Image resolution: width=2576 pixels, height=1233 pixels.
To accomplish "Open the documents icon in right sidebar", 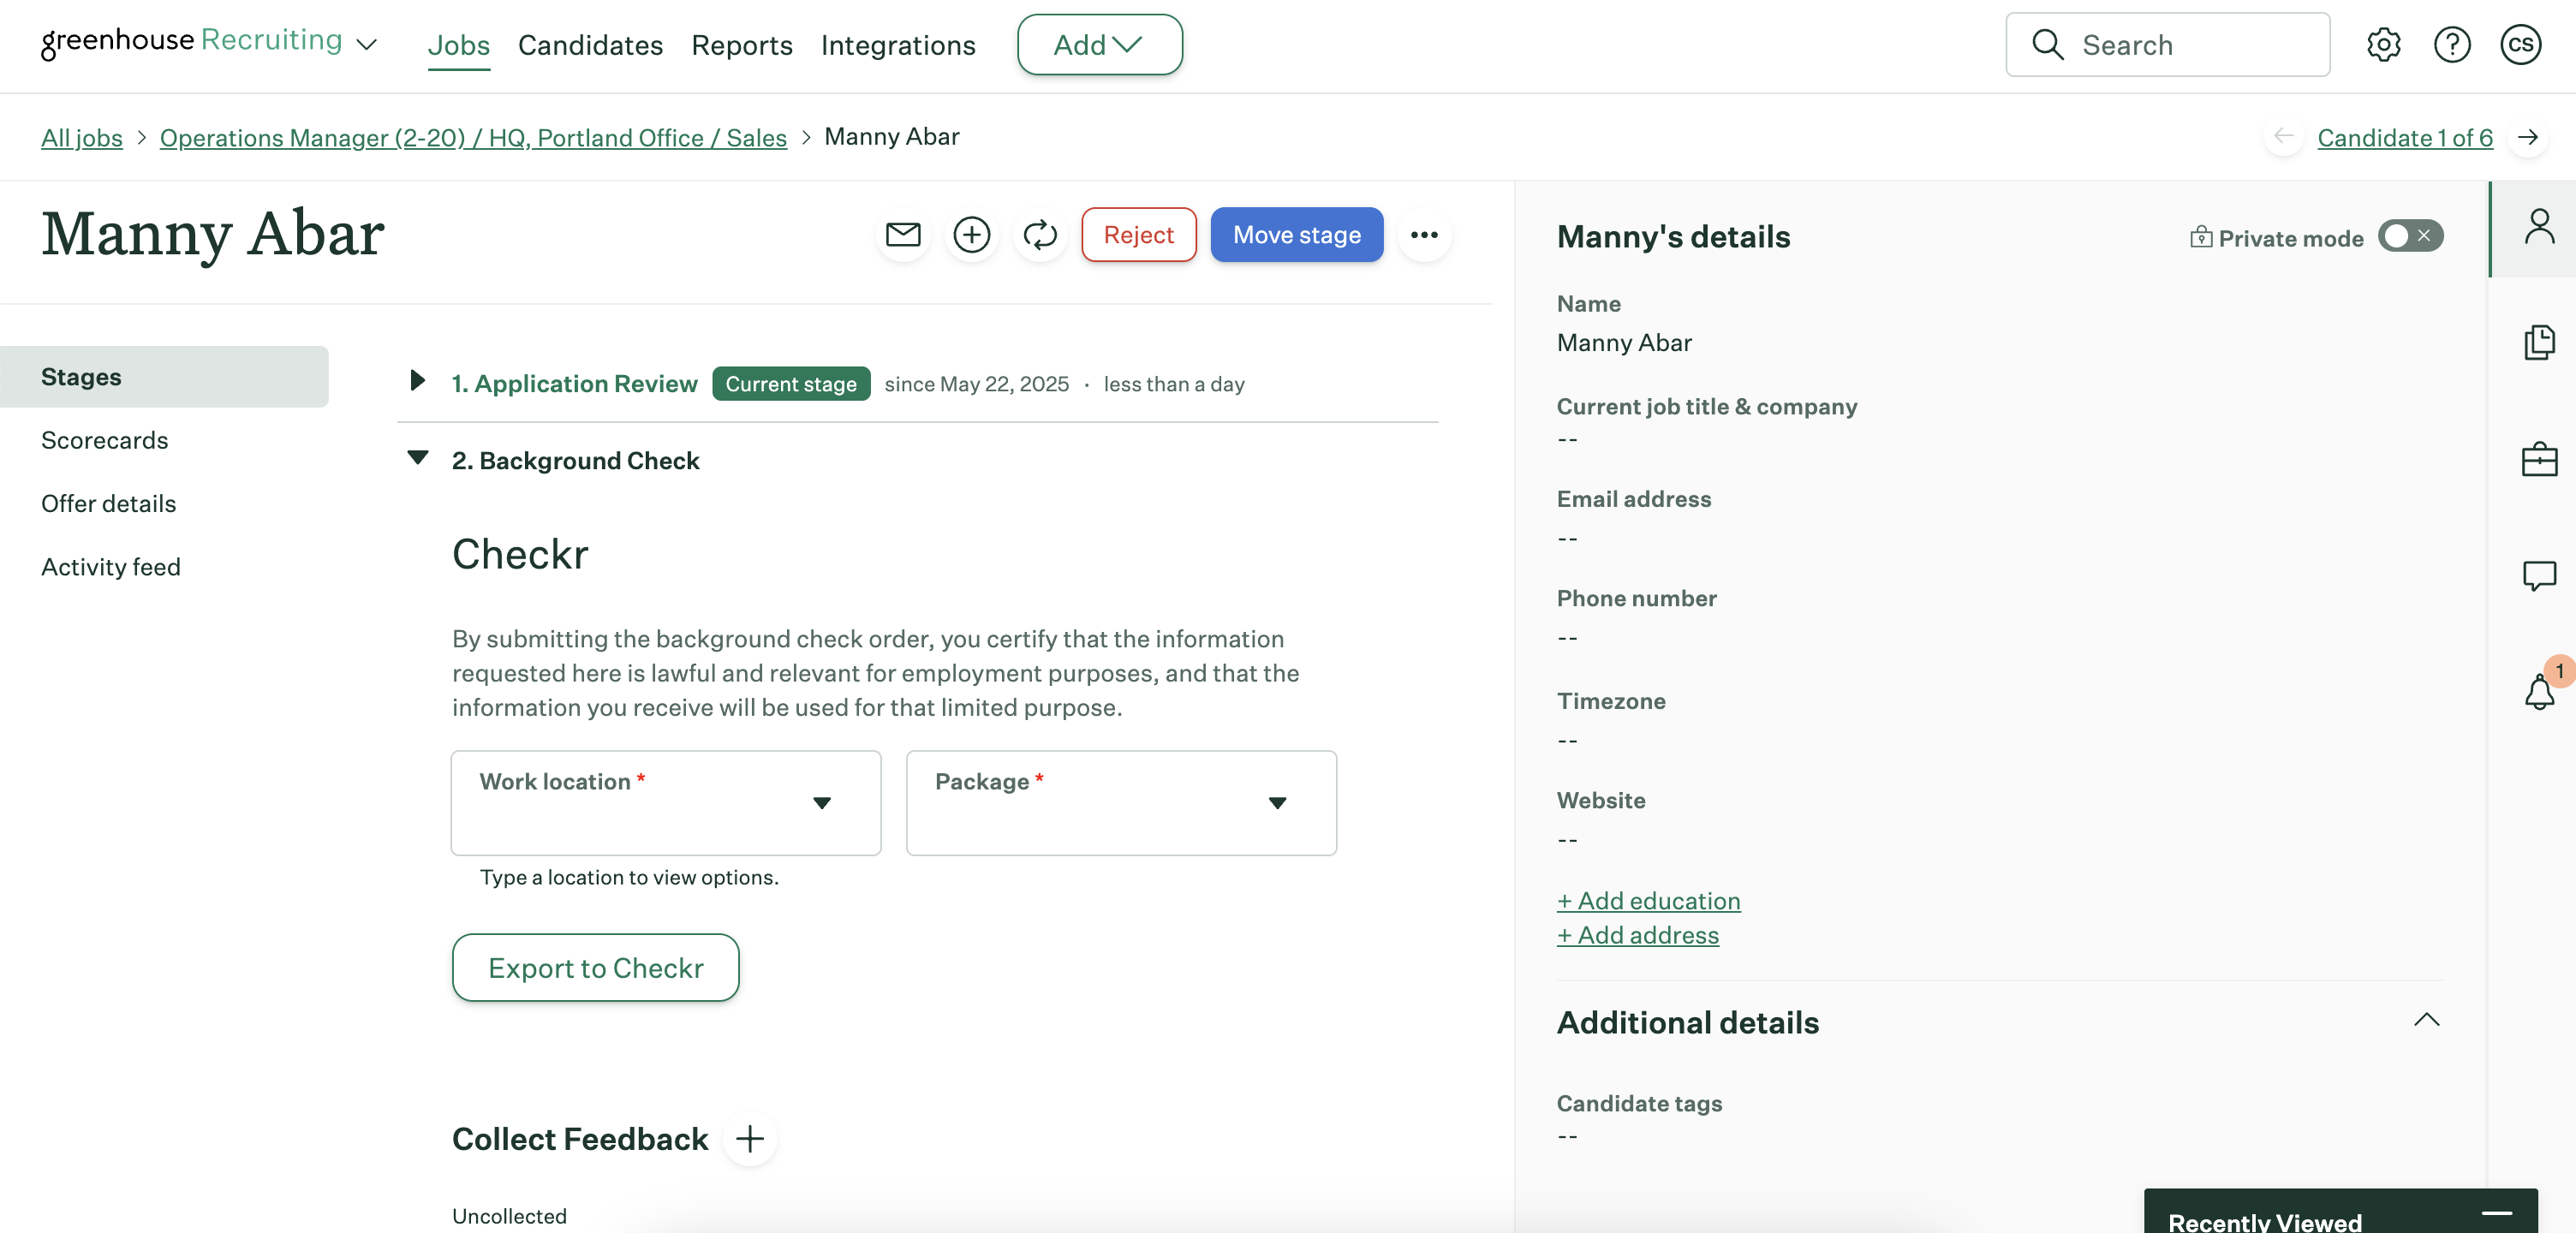I will click(x=2538, y=343).
